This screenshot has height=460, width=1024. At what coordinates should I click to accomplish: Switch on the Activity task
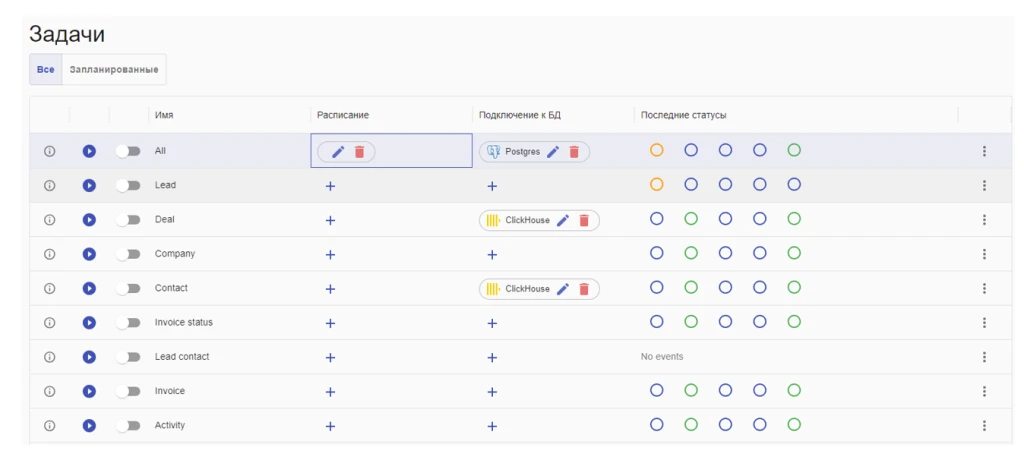coord(128,425)
